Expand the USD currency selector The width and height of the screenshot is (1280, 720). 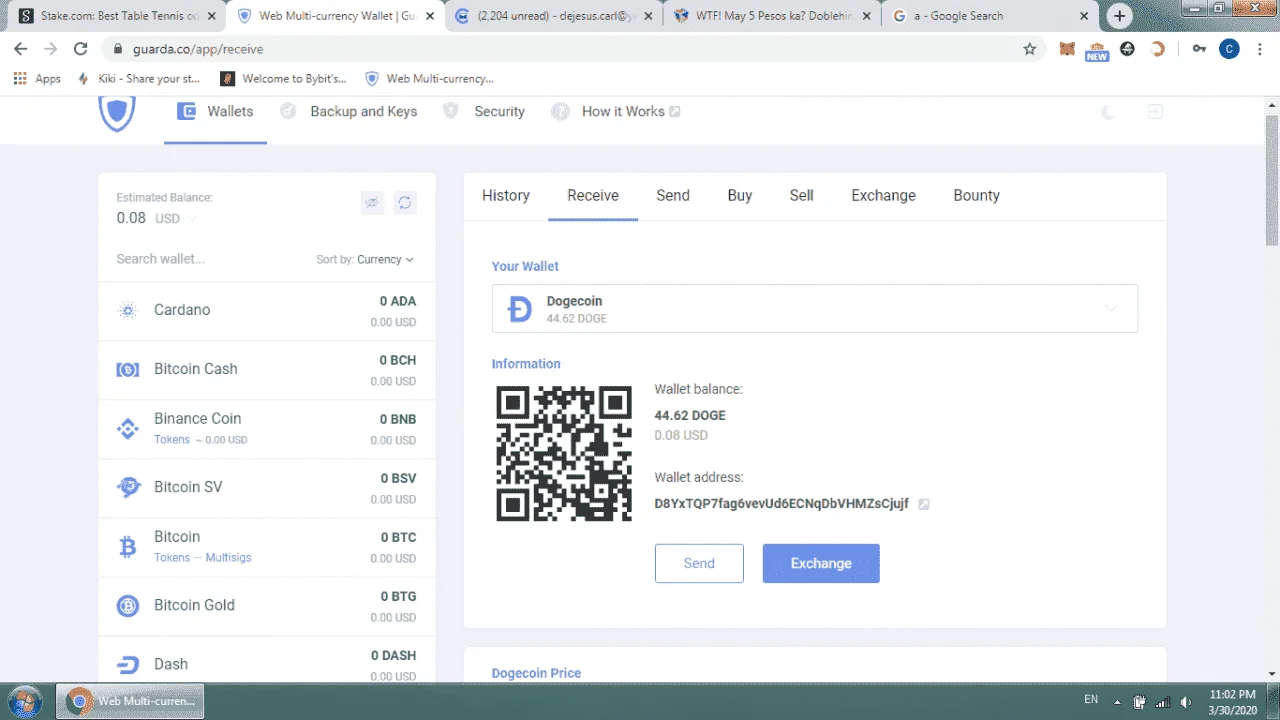coord(176,218)
